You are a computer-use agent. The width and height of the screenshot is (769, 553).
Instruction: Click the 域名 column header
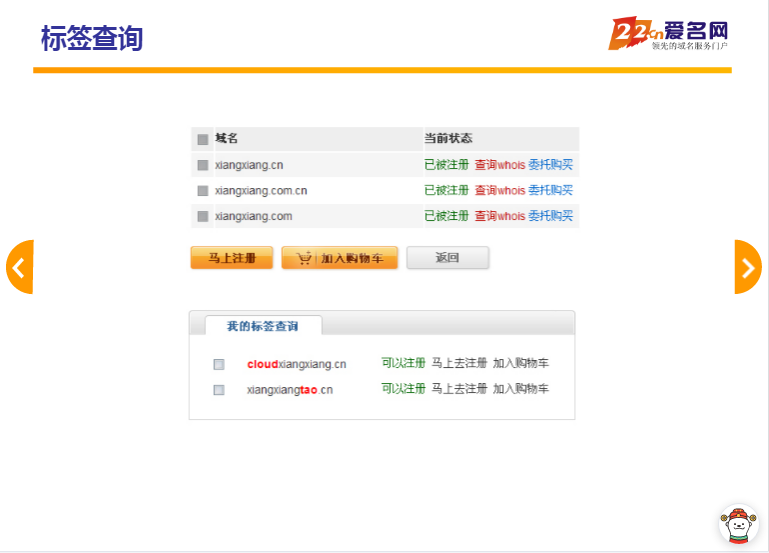(227, 138)
